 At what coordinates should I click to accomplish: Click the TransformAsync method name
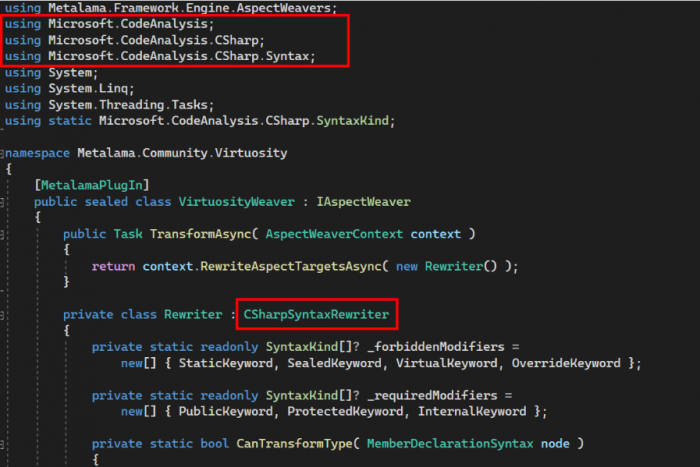point(200,234)
